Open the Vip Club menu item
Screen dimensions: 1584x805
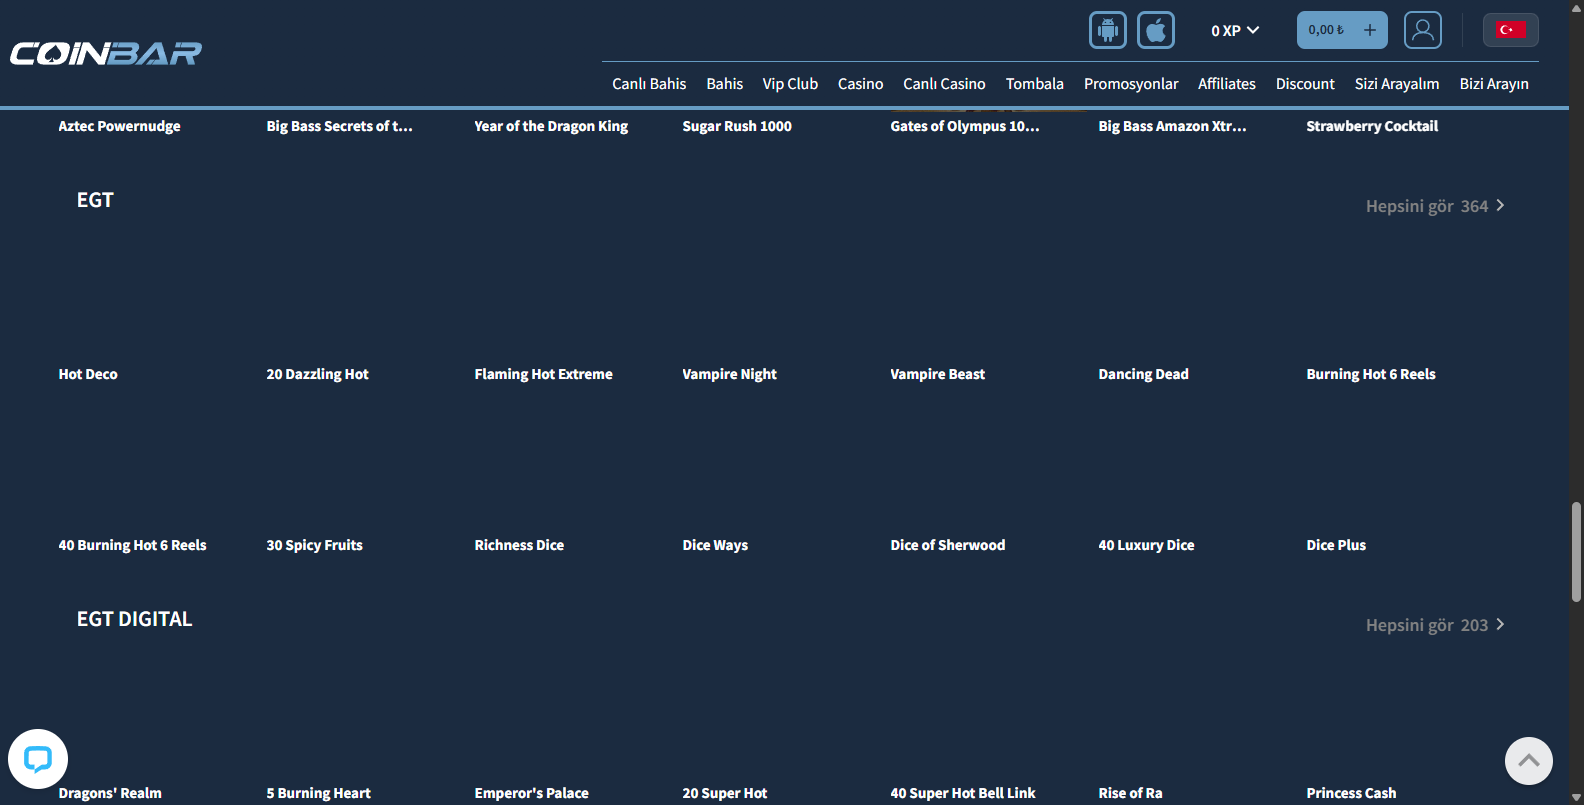(790, 84)
